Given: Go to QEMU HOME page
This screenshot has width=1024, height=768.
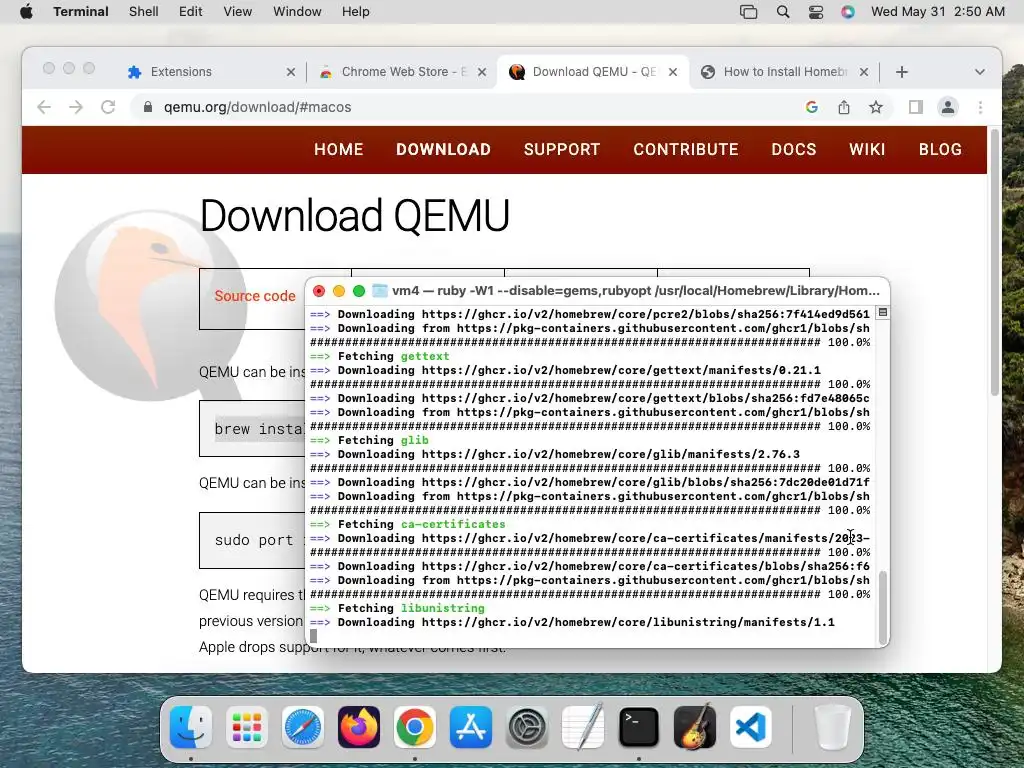Looking at the screenshot, I should coord(338,150).
